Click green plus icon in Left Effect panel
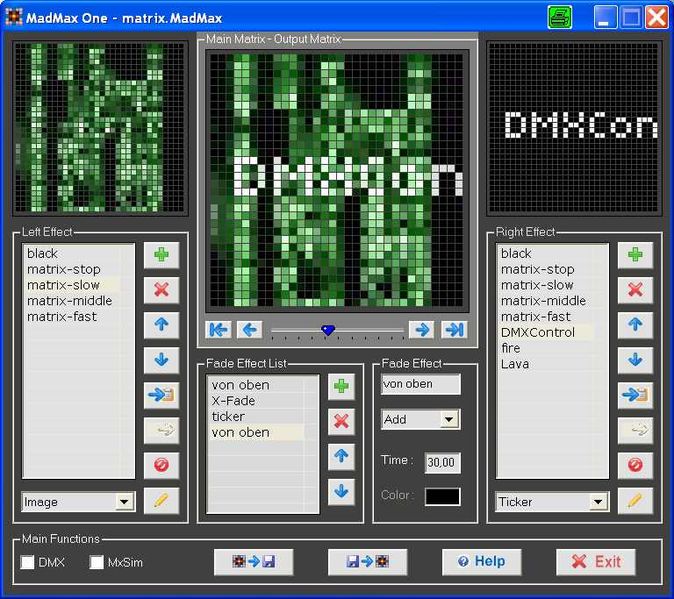This screenshot has height=599, width=674. tap(161, 255)
